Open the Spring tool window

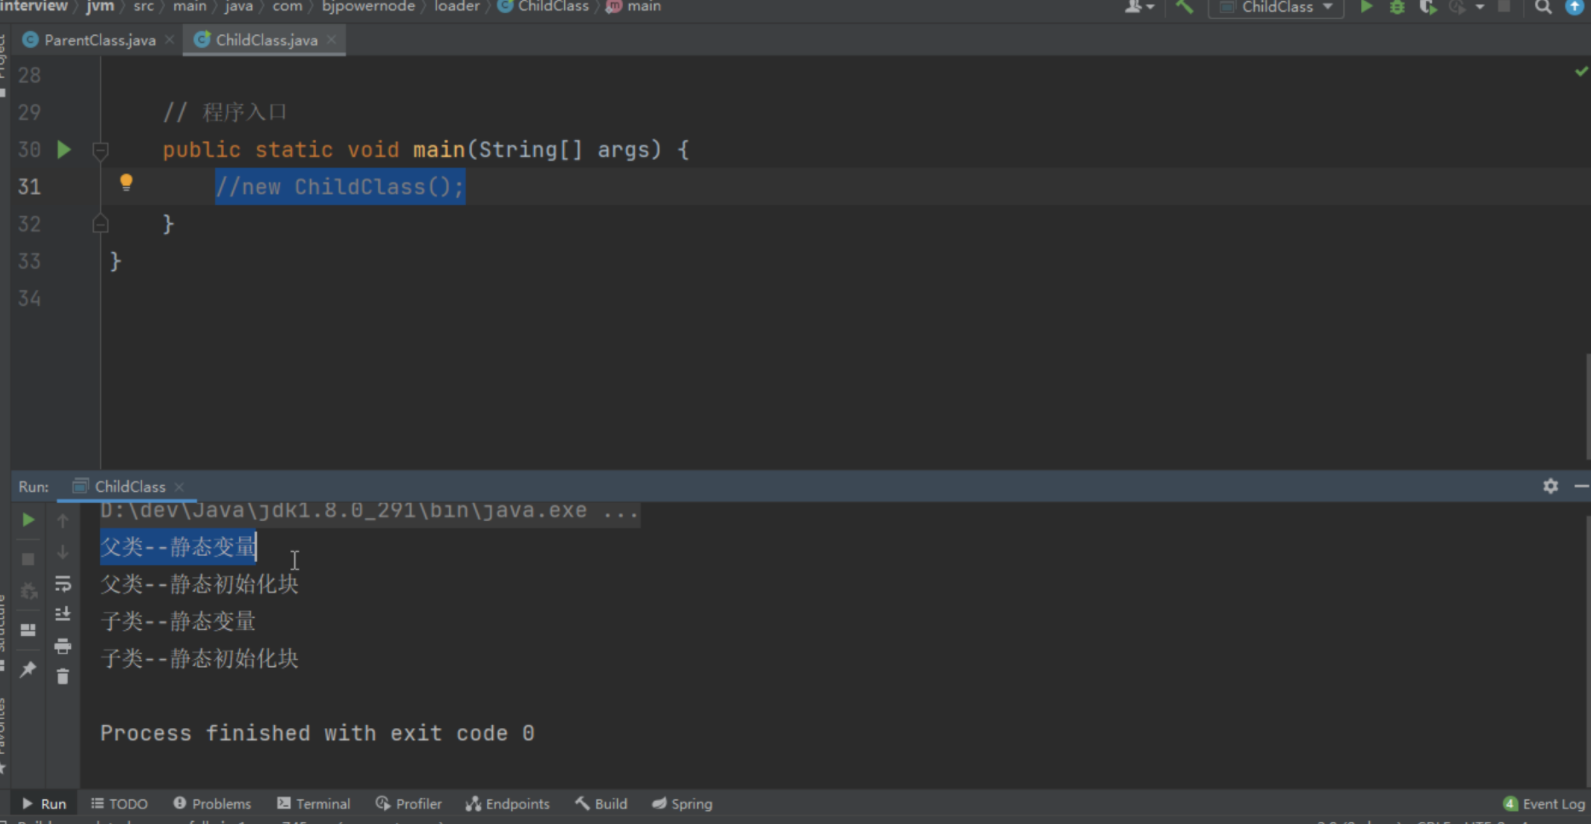point(682,803)
